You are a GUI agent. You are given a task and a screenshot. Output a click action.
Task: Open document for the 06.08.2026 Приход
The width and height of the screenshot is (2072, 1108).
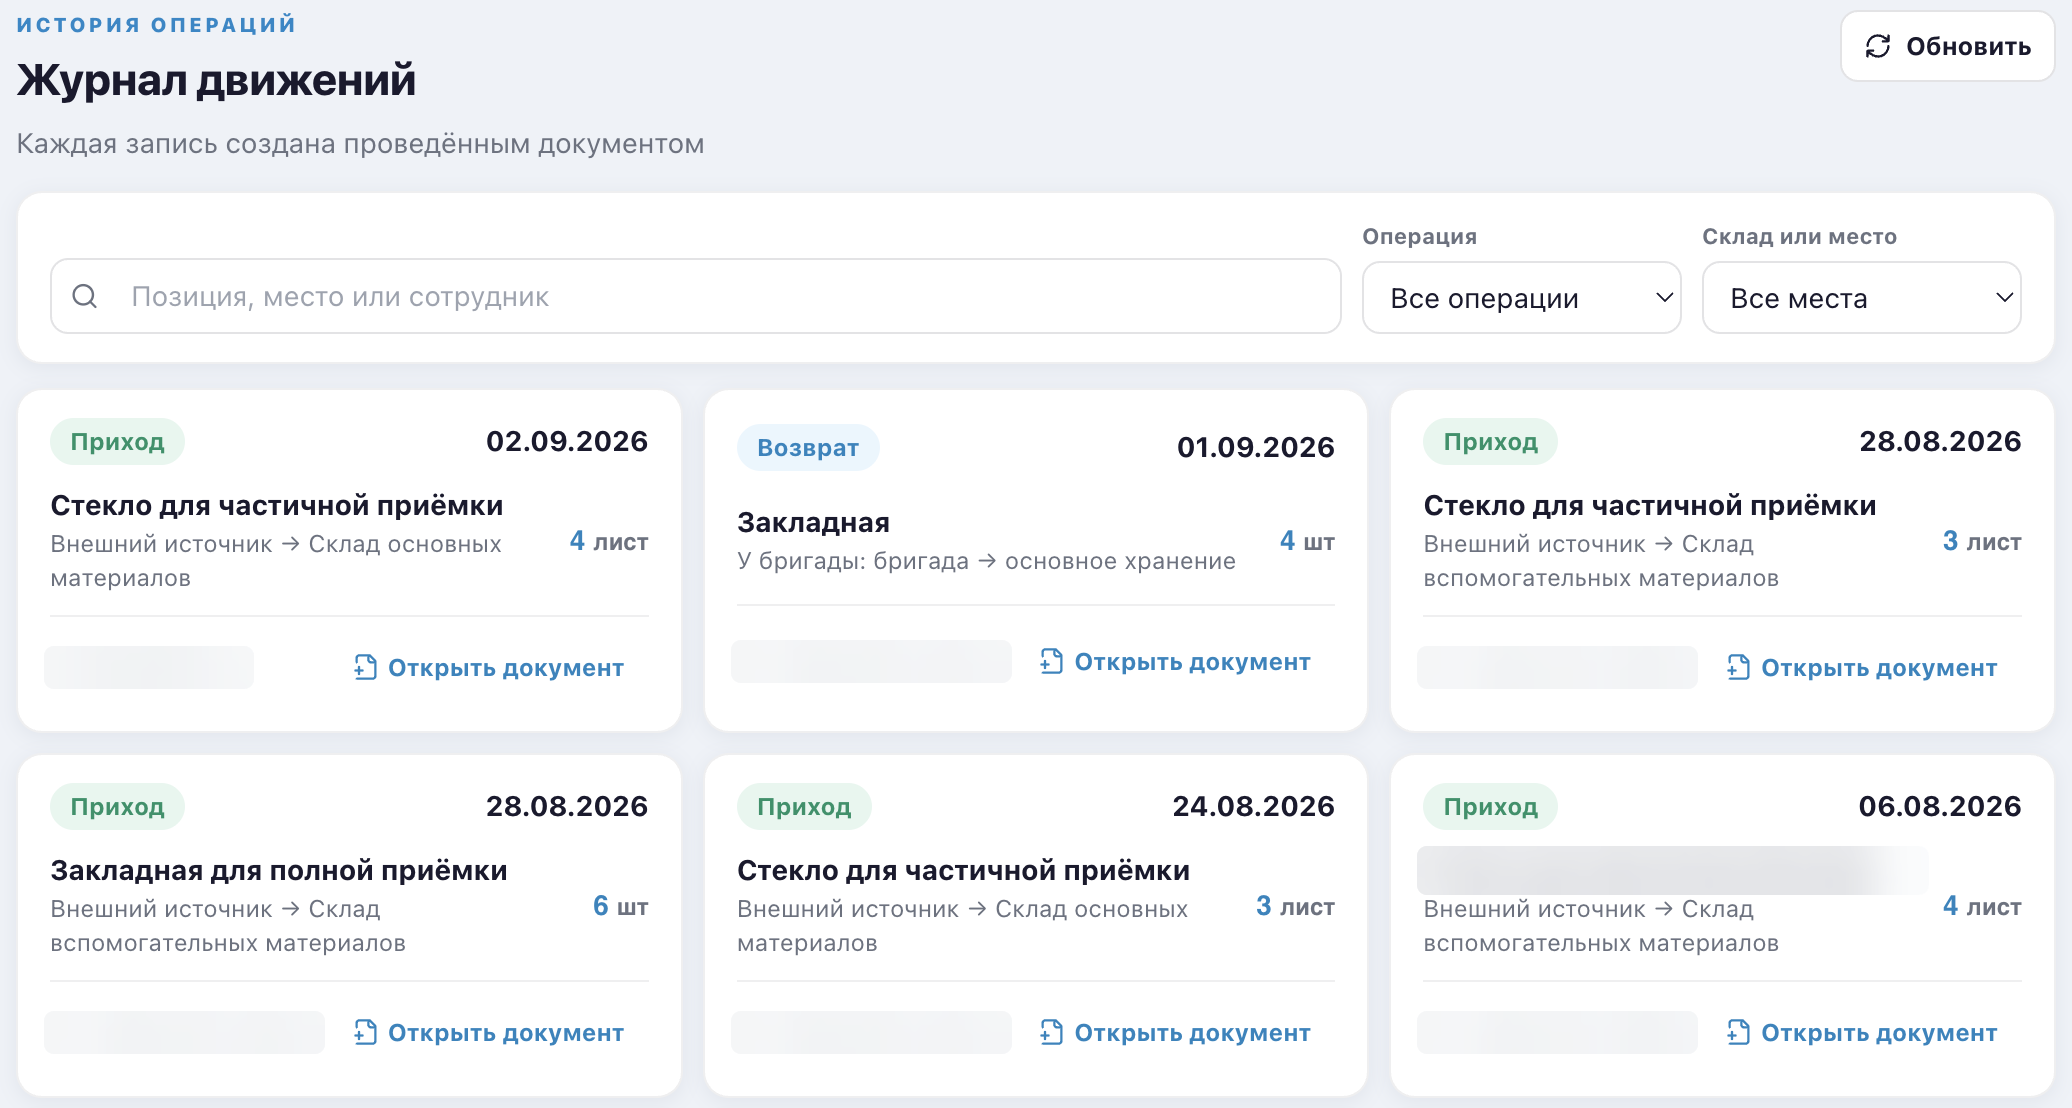1861,1033
